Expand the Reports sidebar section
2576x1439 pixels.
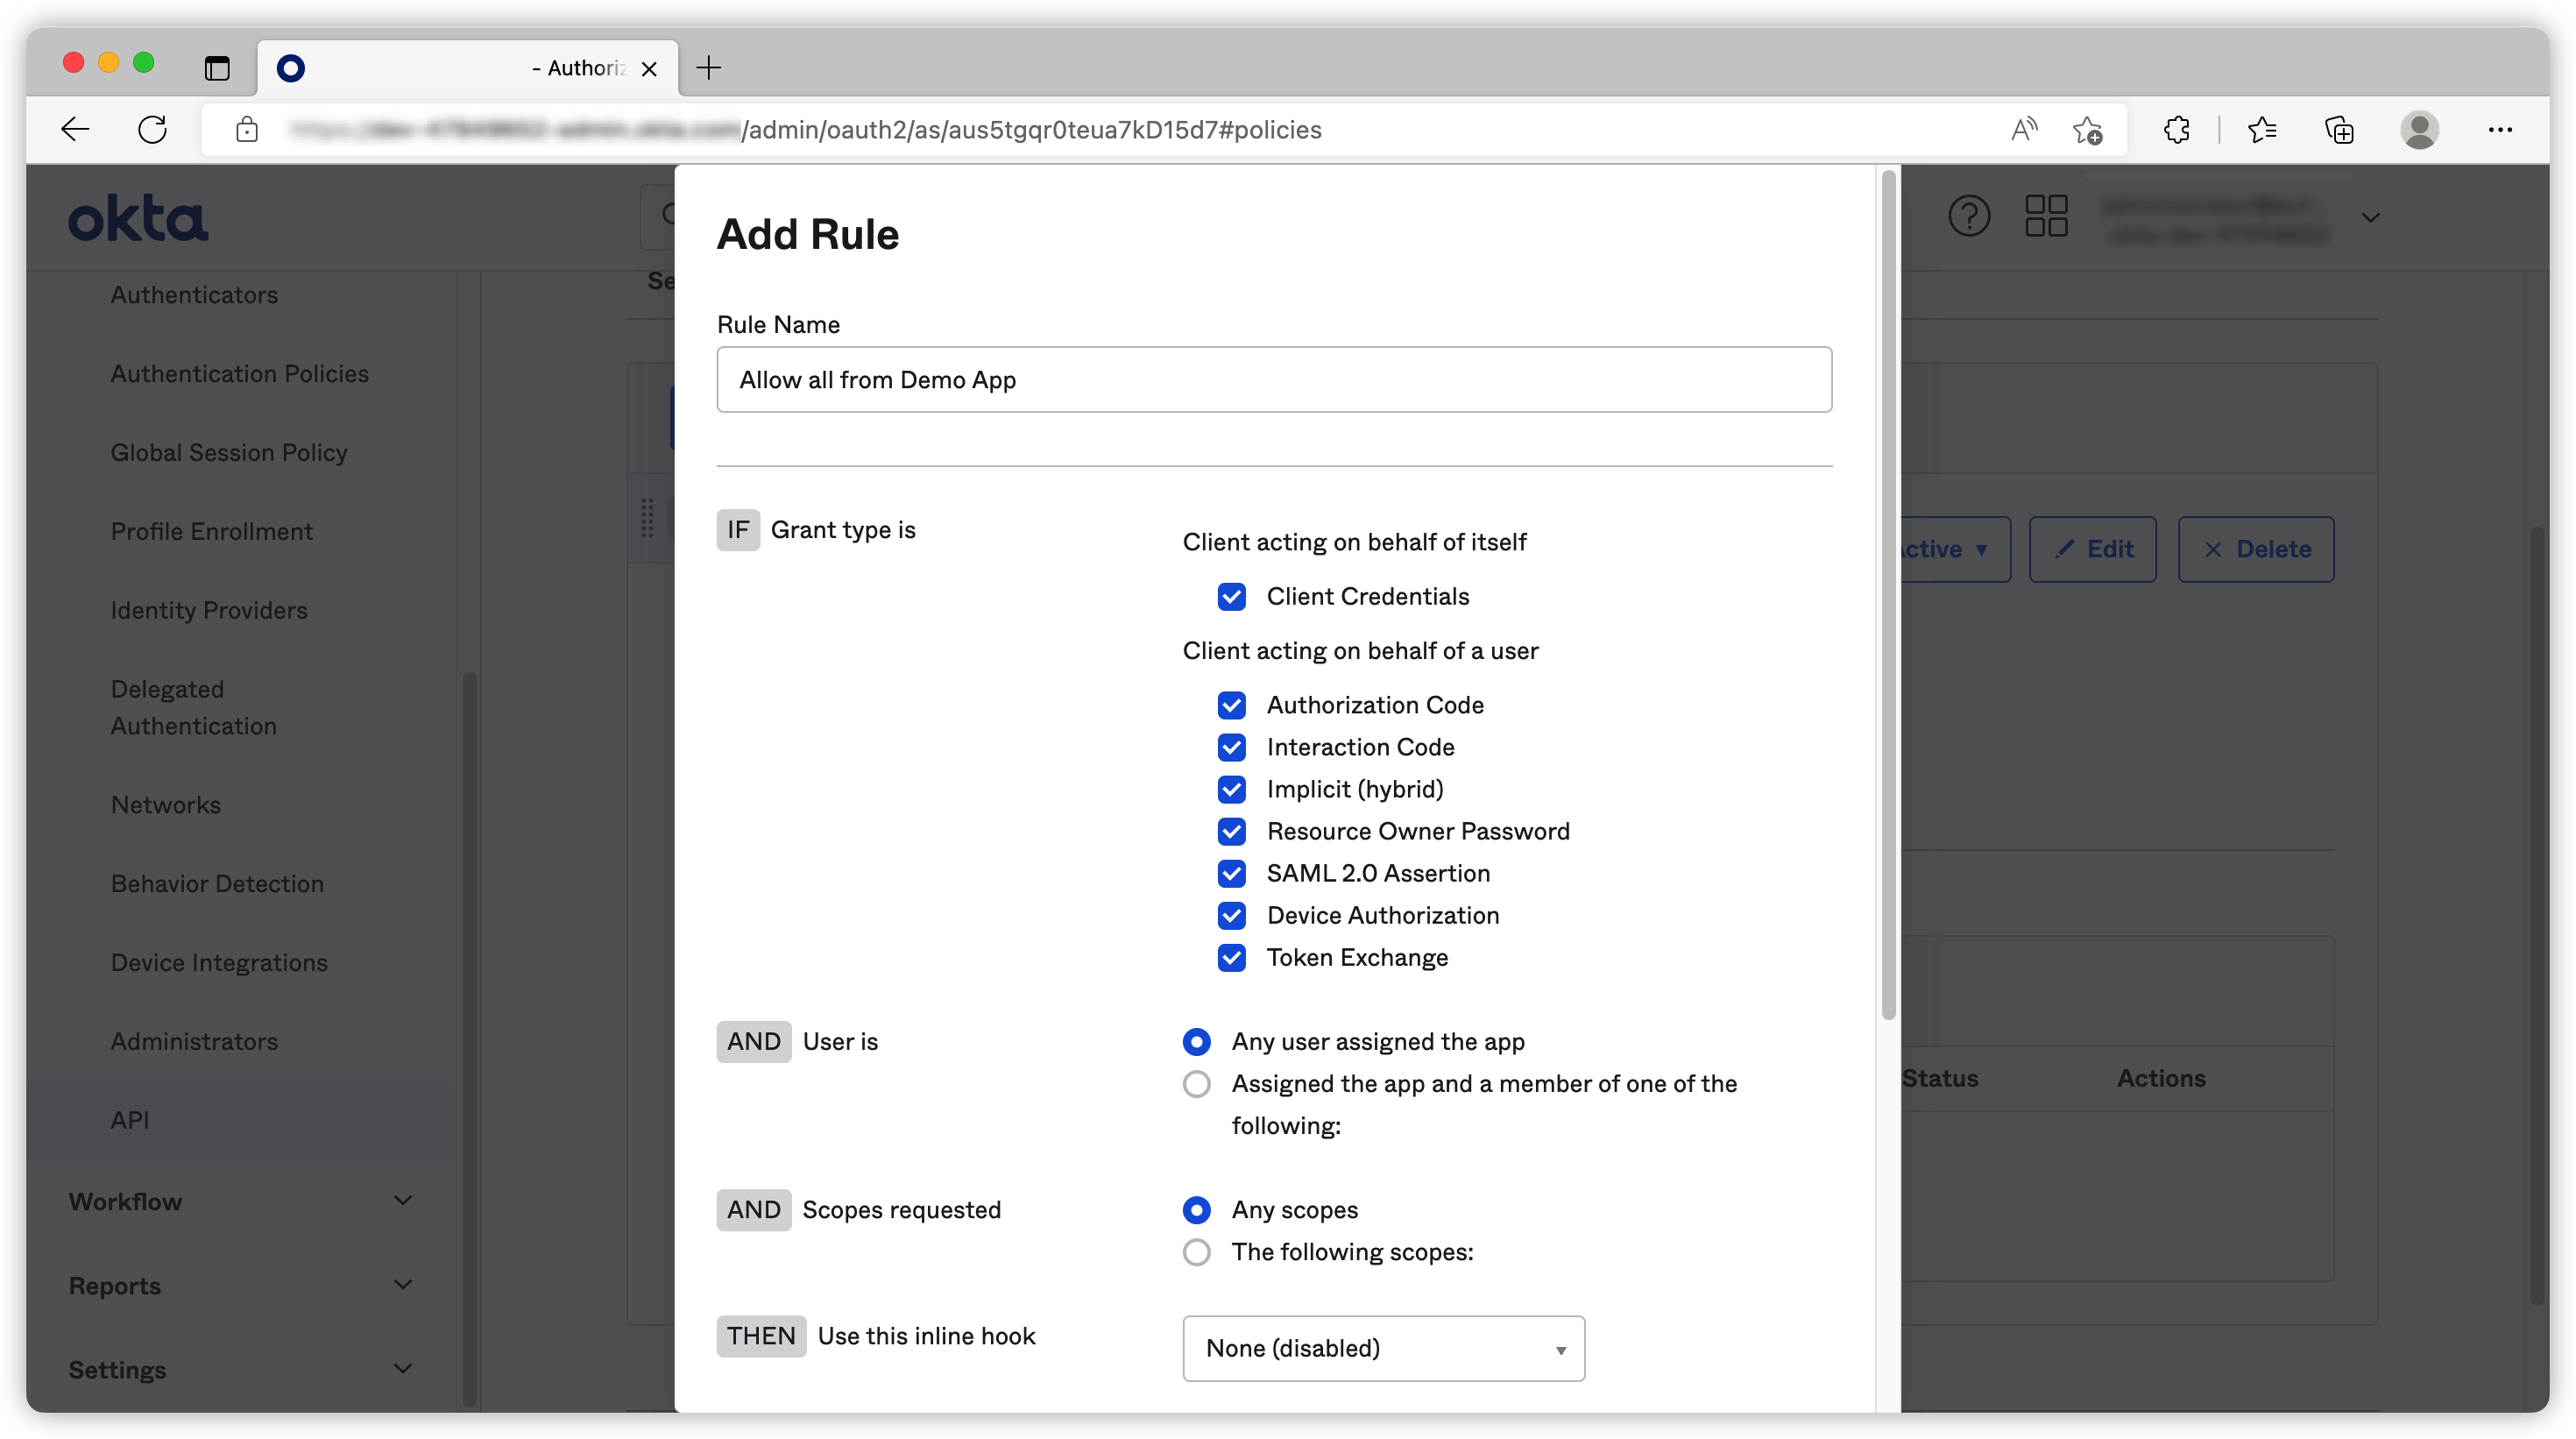click(240, 1285)
